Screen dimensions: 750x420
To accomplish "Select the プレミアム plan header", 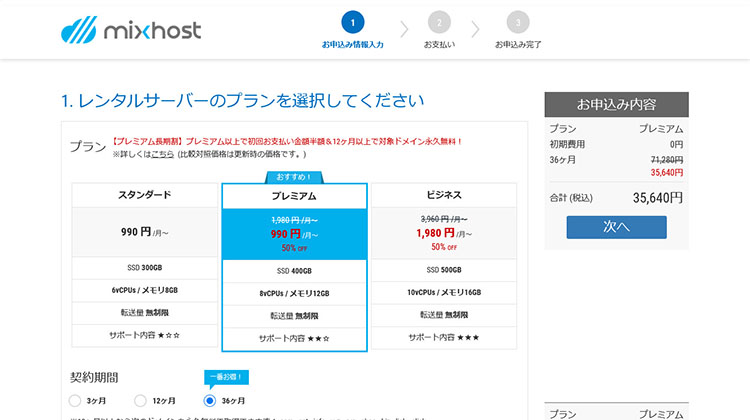I will point(294,196).
